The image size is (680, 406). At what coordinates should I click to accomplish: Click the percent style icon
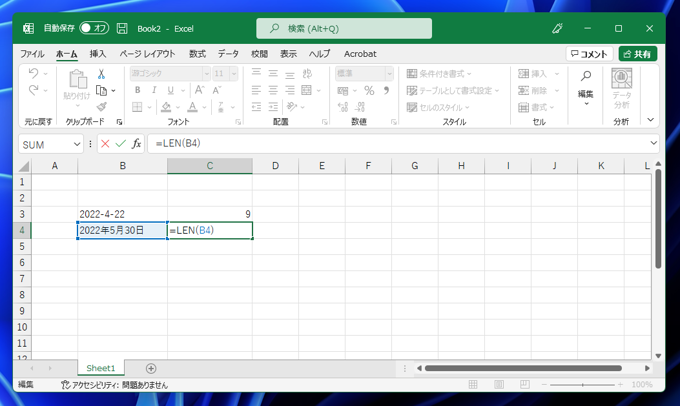tap(369, 90)
